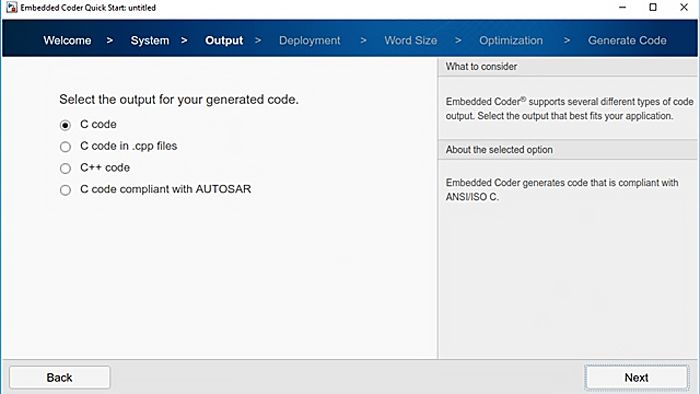Click the What to consider header
This screenshot has width=700, height=394.
pos(567,66)
